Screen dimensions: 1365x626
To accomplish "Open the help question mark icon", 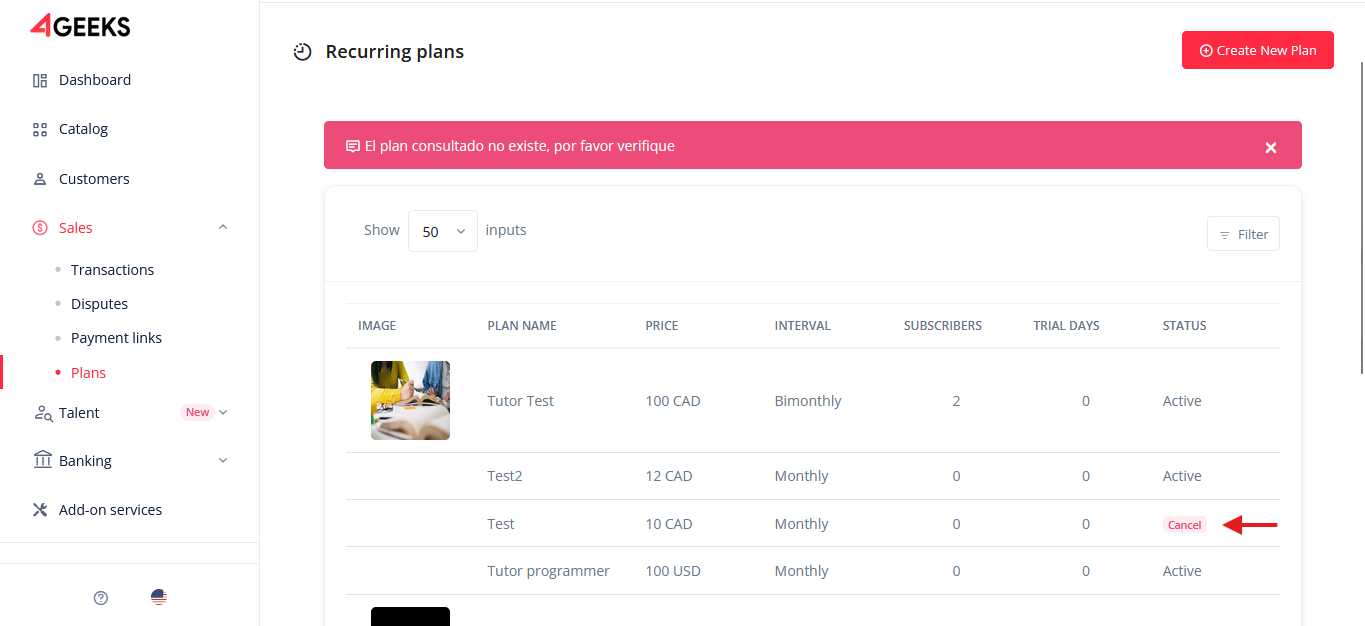I will [x=100, y=598].
